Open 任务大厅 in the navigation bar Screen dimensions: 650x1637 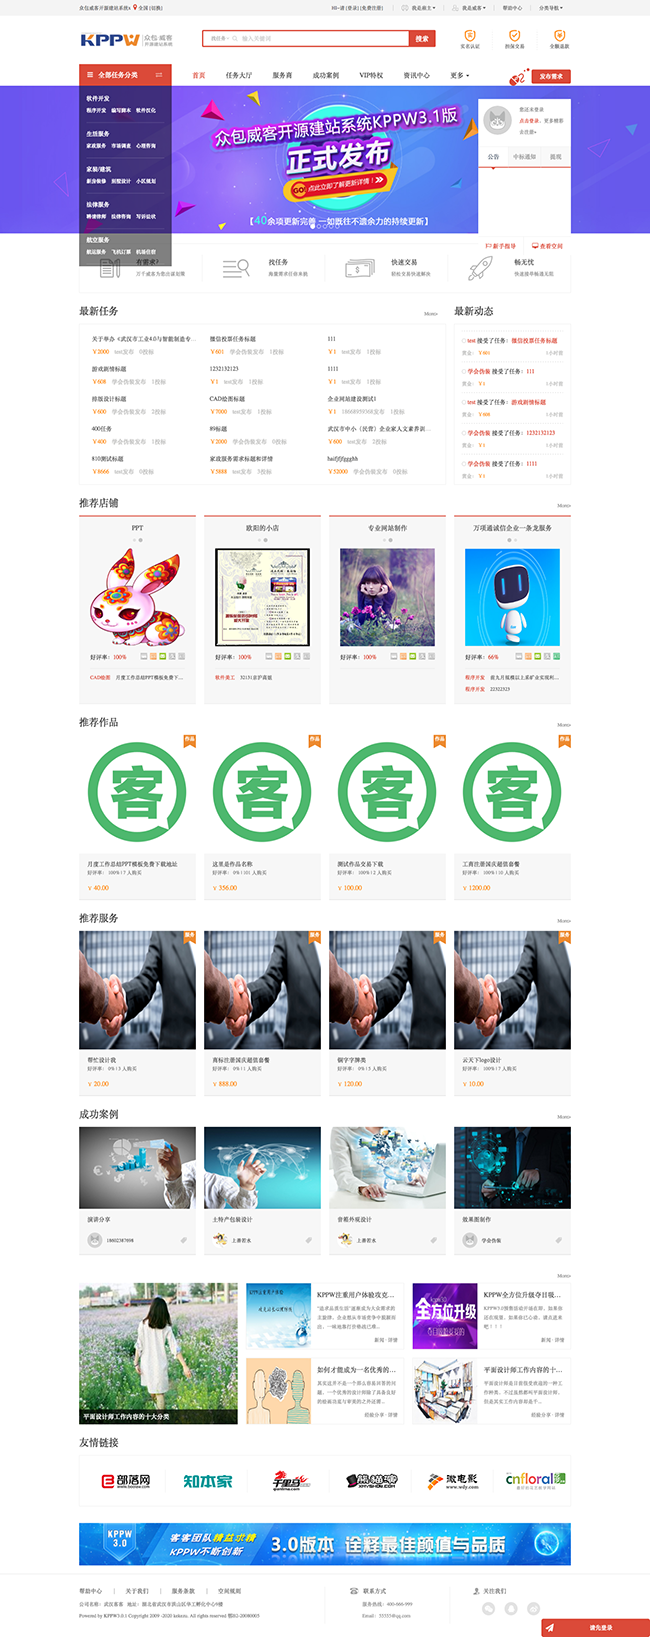tap(239, 75)
